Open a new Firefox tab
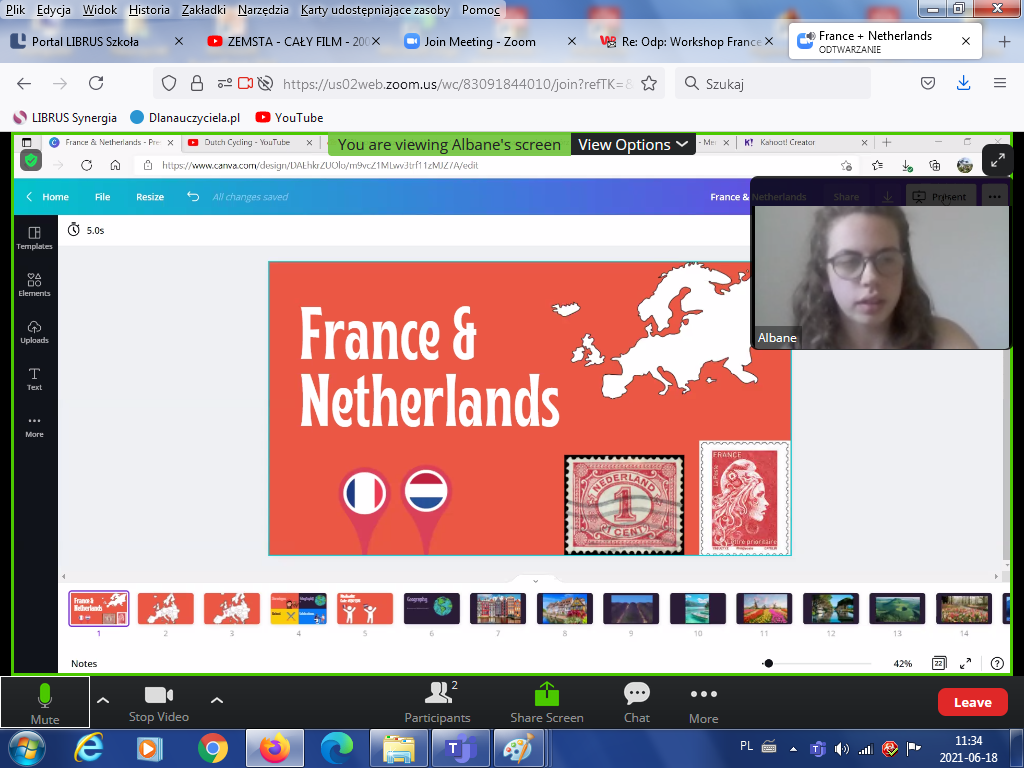The image size is (1024, 768). point(1004,42)
